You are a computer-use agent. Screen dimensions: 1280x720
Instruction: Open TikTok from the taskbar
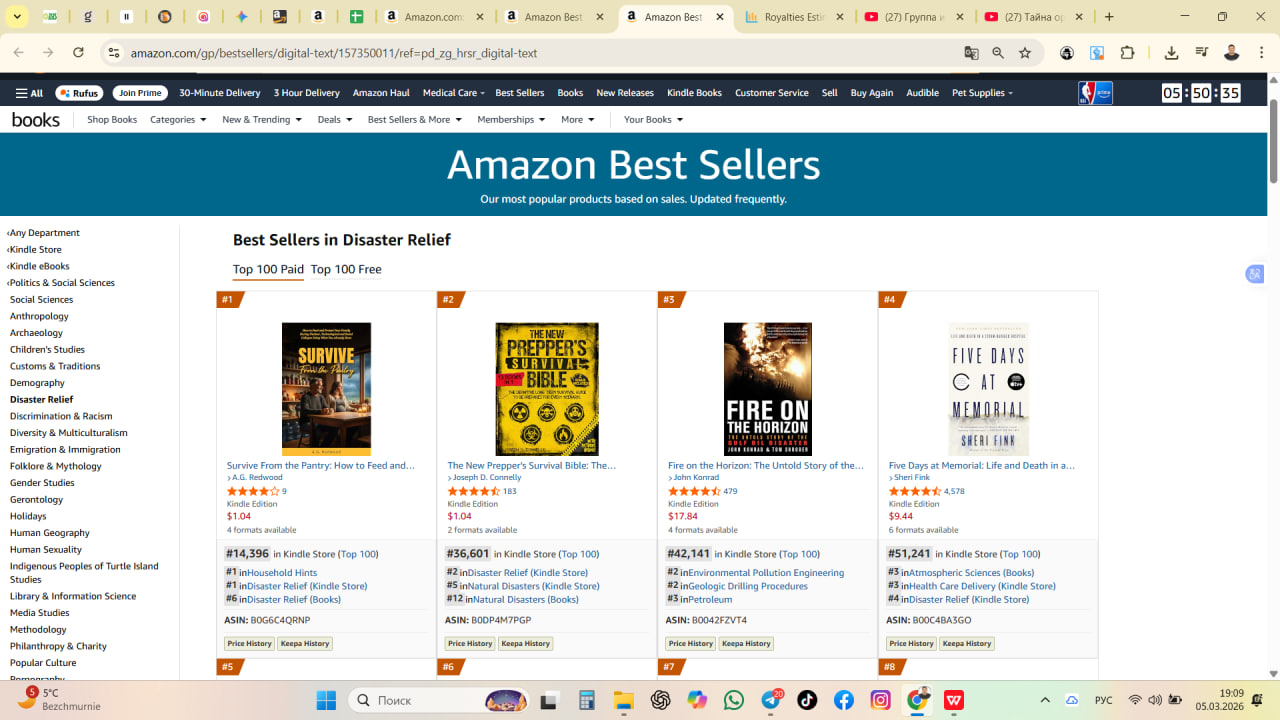pos(807,700)
